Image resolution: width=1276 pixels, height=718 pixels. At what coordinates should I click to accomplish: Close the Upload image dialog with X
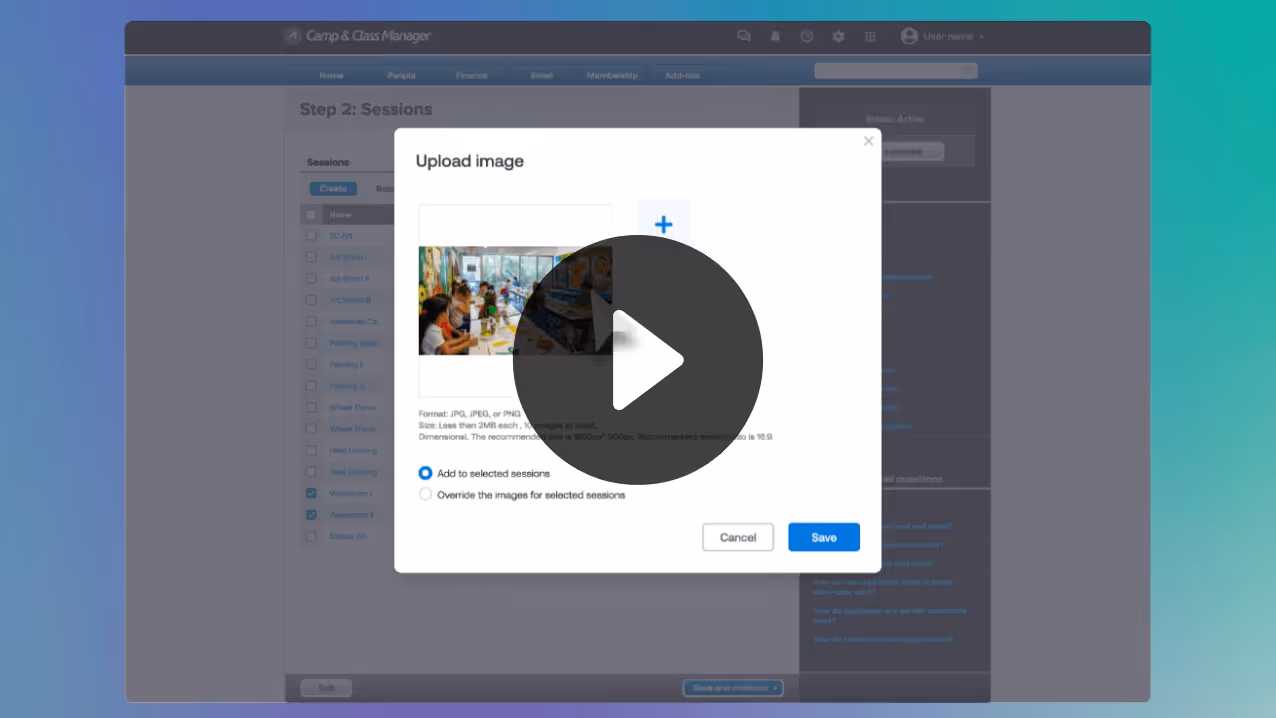point(868,141)
